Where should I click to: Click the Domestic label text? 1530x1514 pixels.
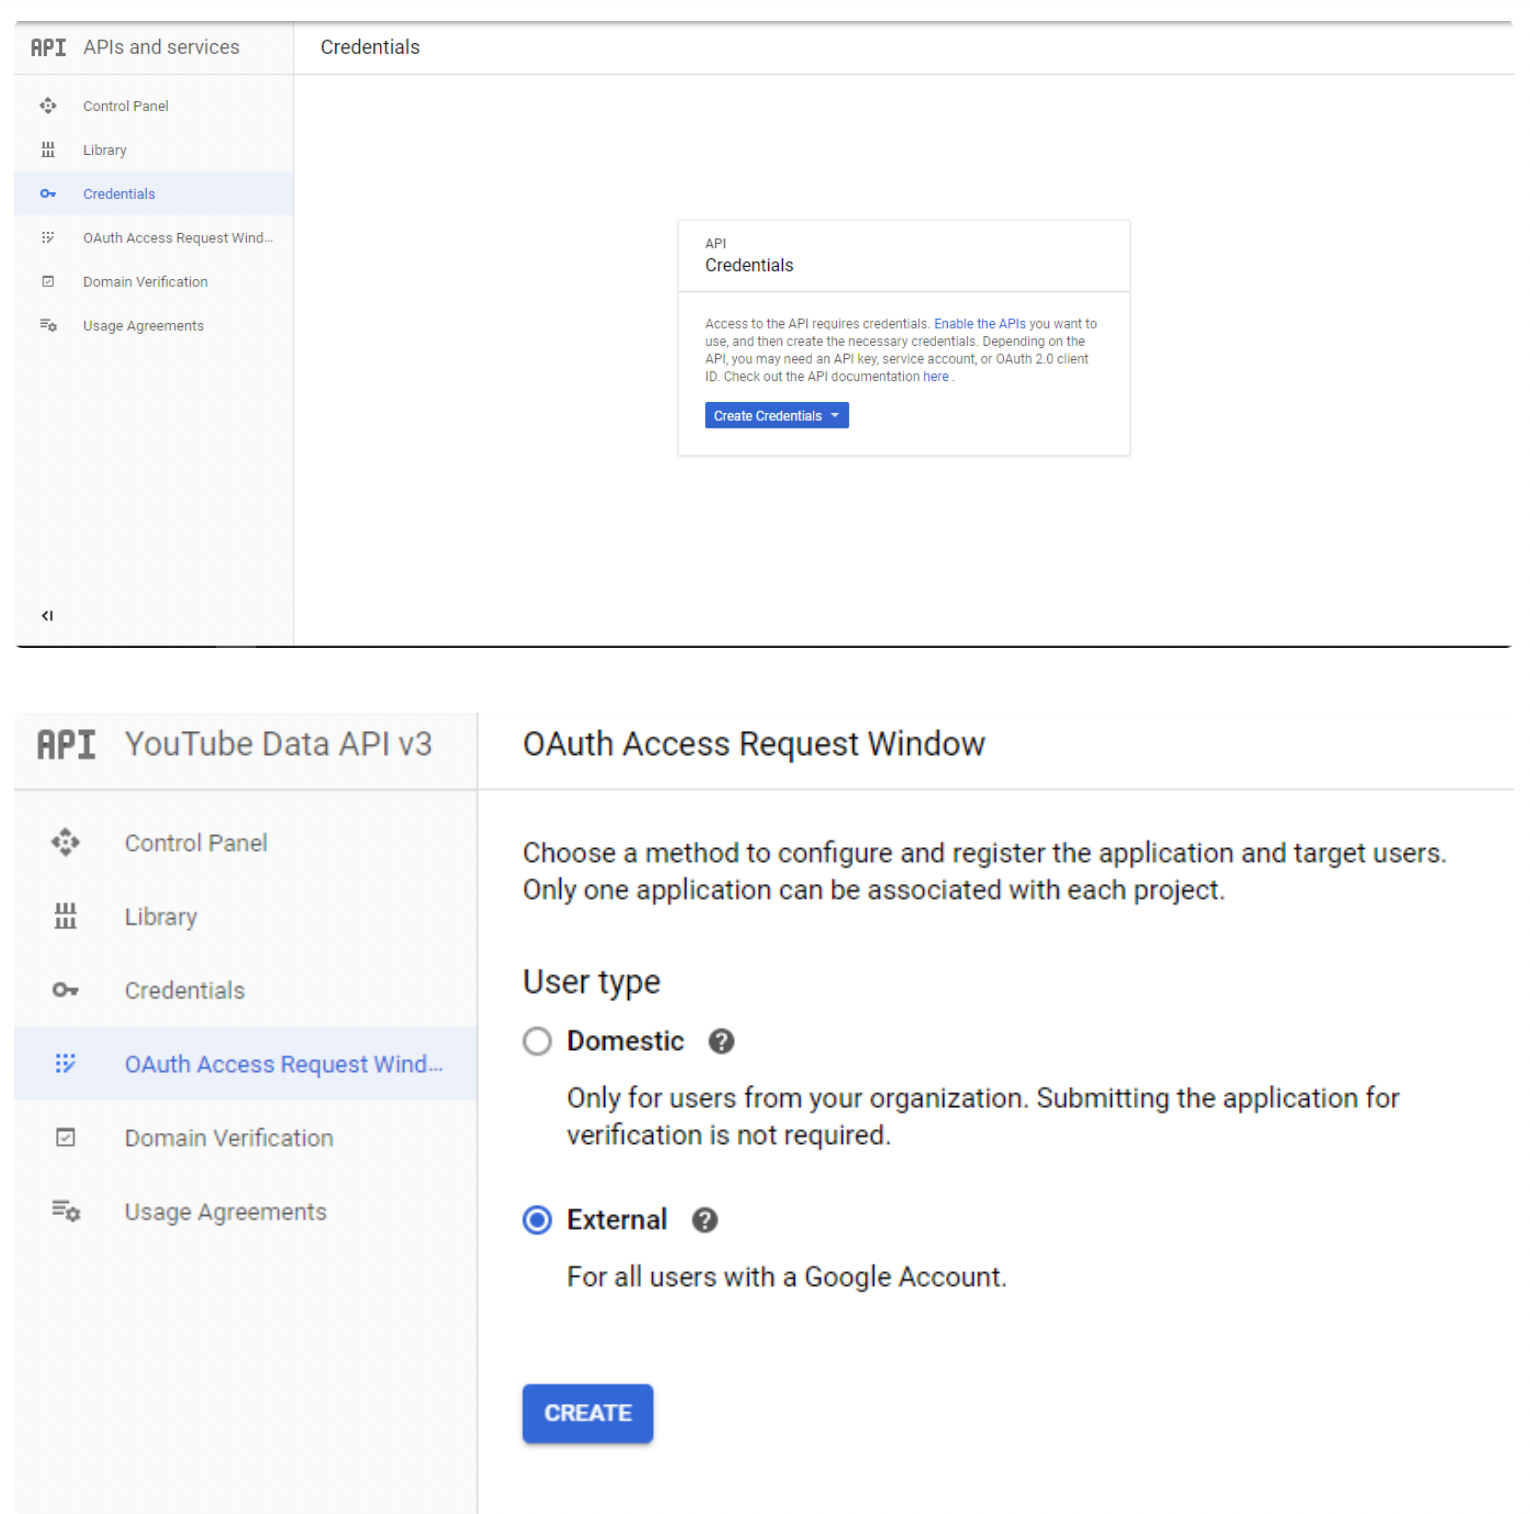coord(626,1041)
